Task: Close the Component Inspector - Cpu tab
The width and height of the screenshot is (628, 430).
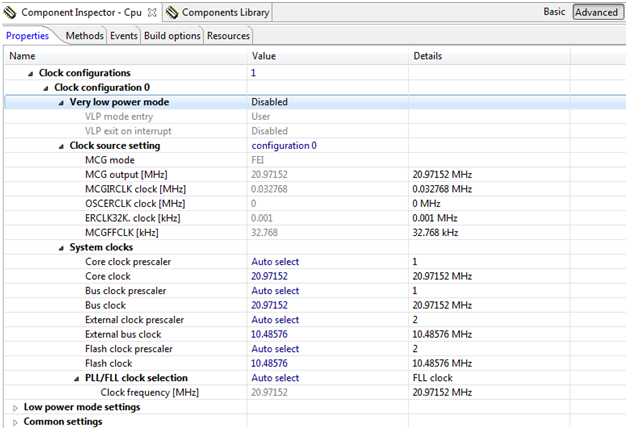Action: (x=152, y=12)
